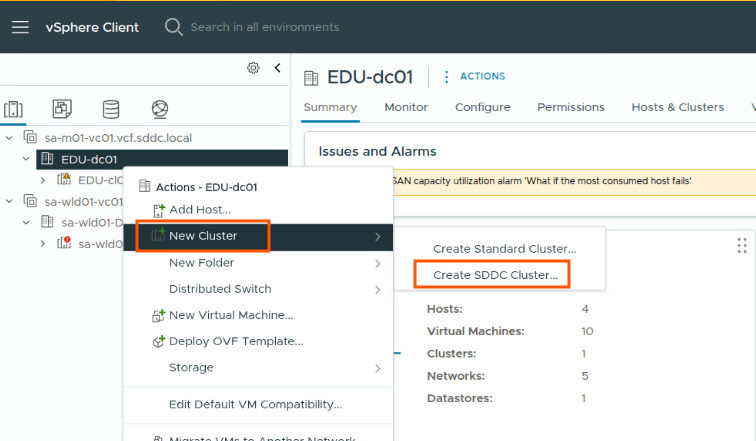
Task: Open the Storage inventory view icon
Action: coord(110,108)
